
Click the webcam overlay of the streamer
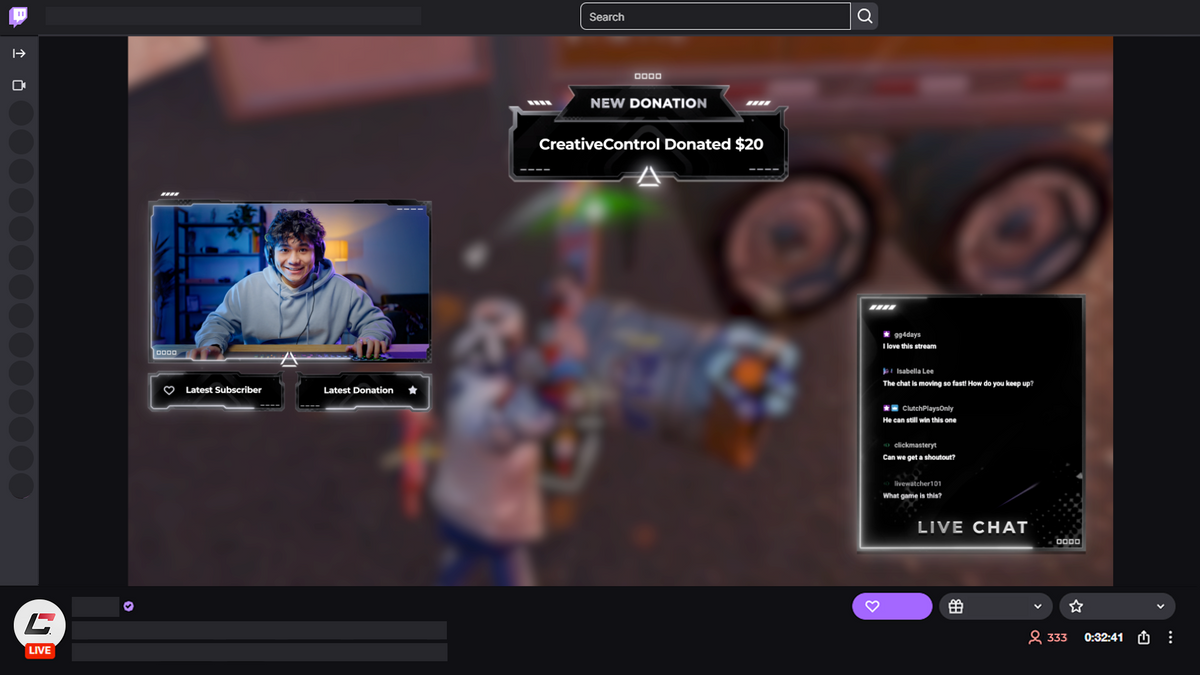290,282
